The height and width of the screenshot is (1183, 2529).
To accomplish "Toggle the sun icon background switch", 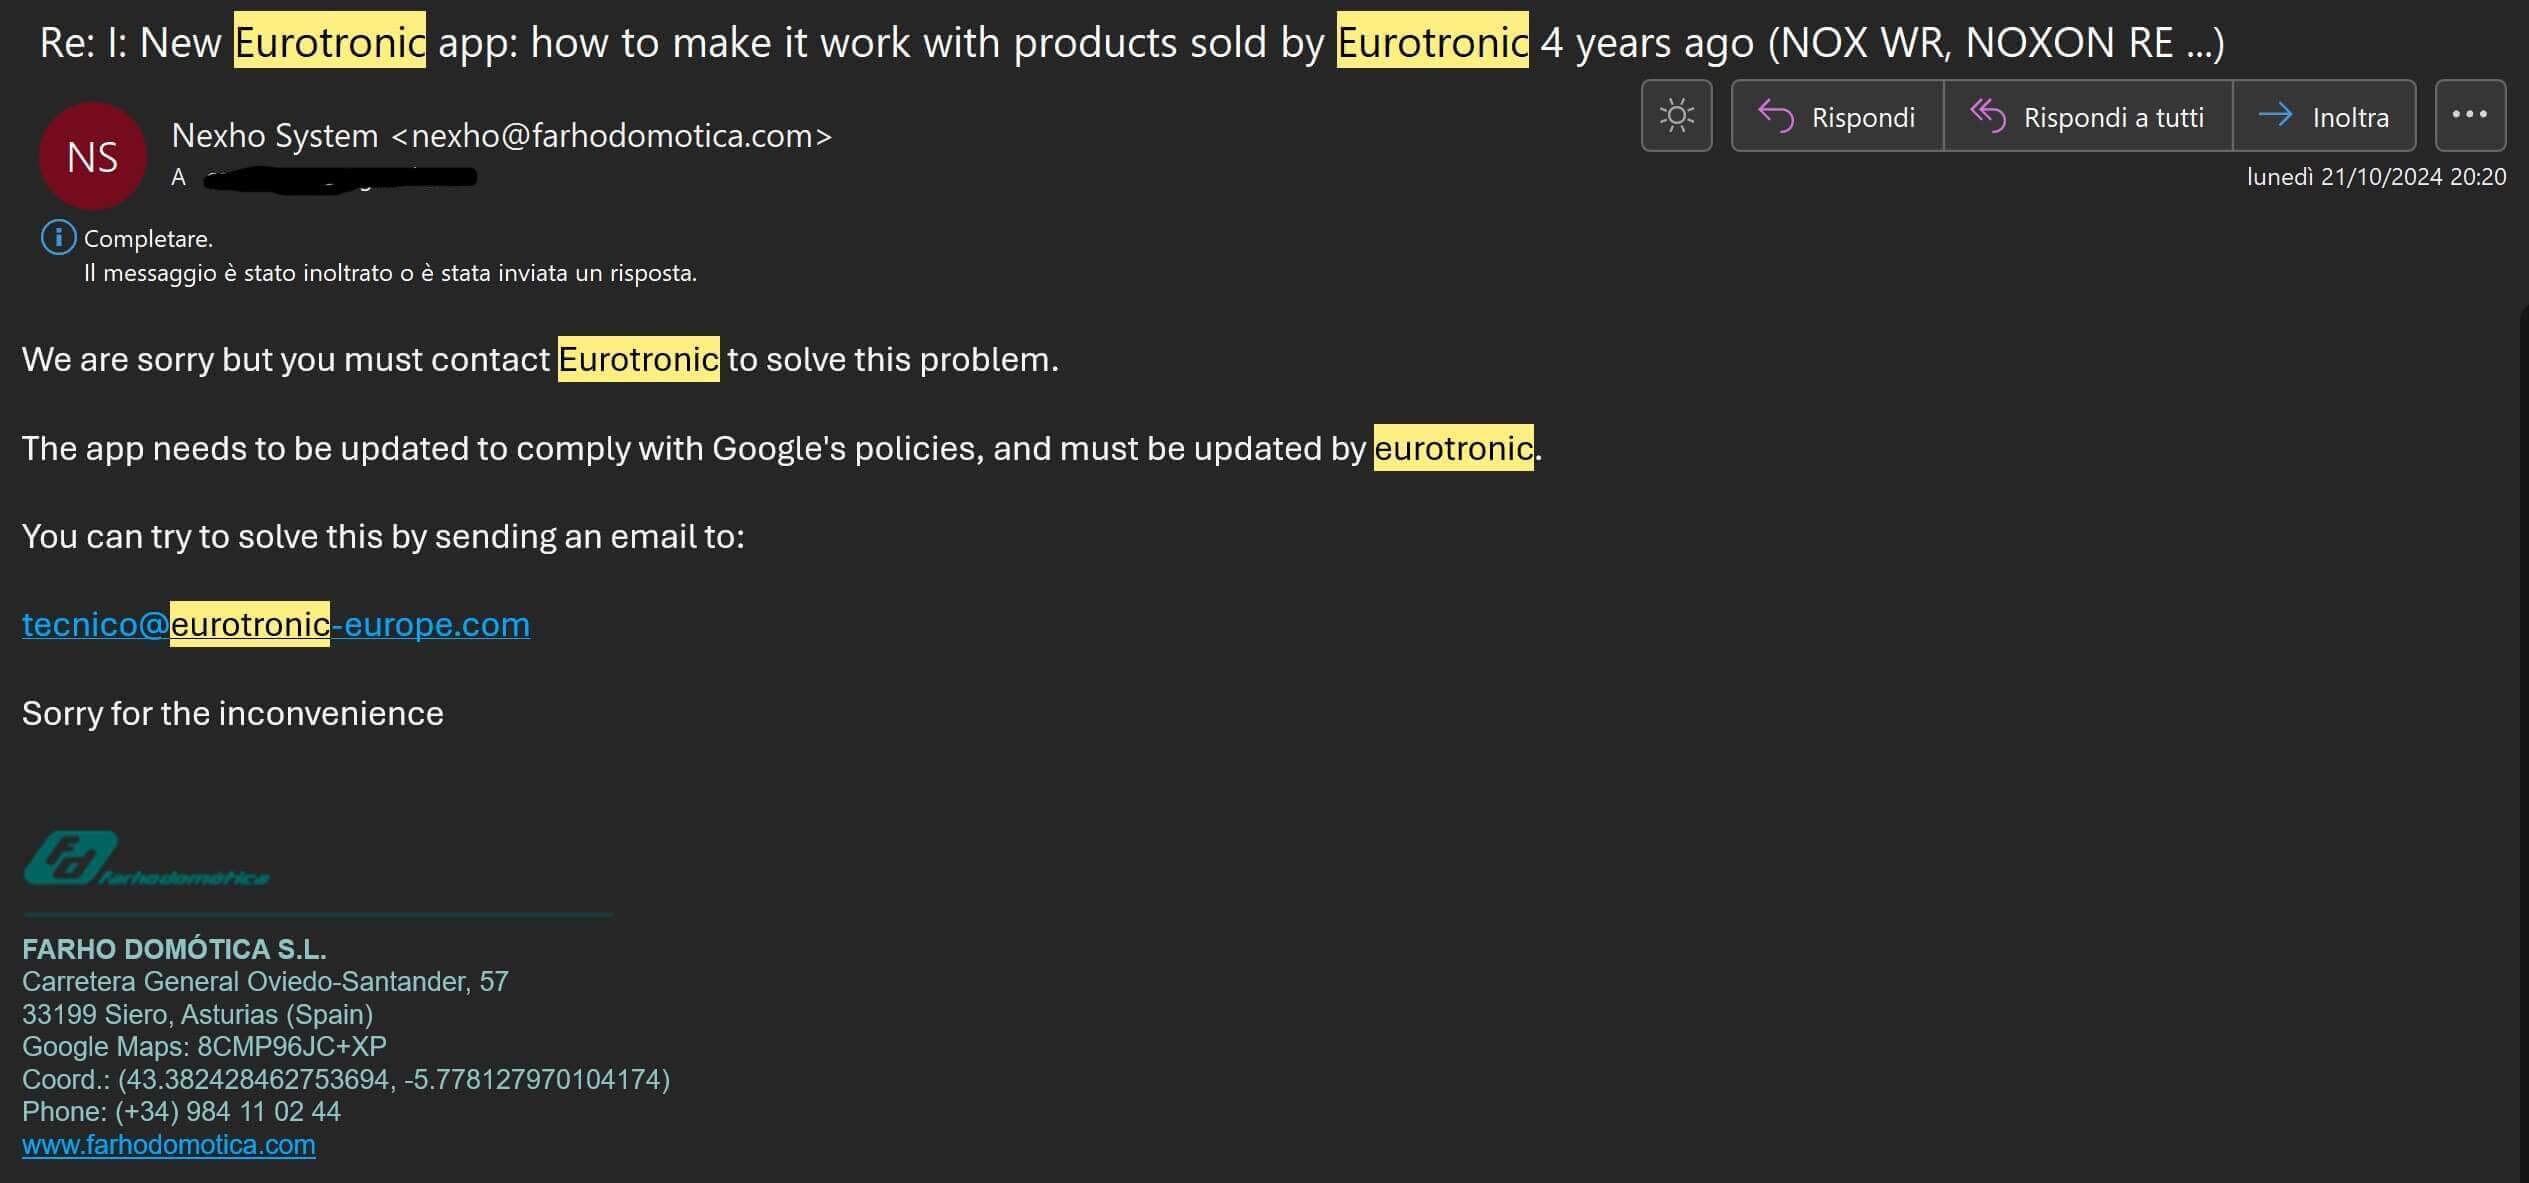I will coord(1676,116).
